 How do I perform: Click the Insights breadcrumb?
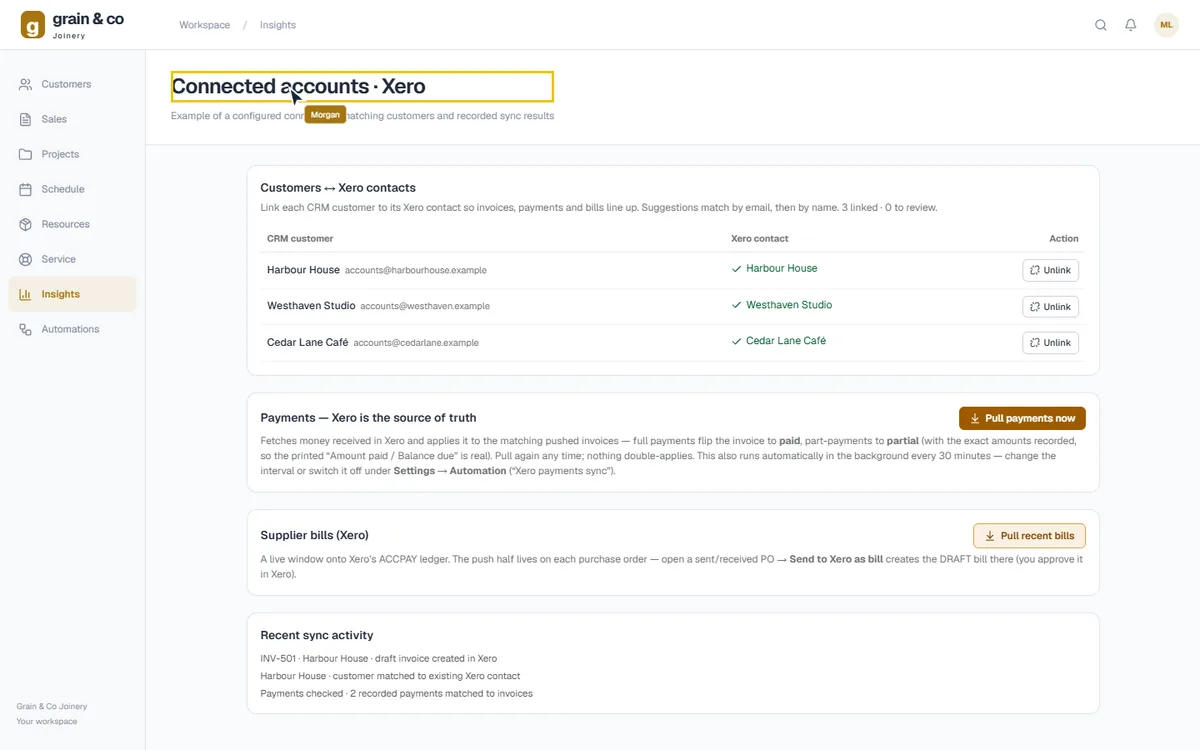[278, 25]
